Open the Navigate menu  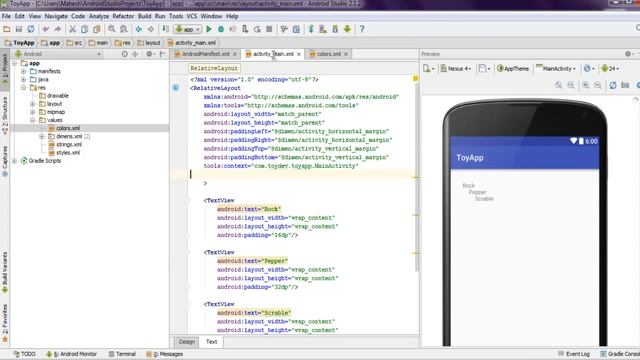(x=56, y=16)
